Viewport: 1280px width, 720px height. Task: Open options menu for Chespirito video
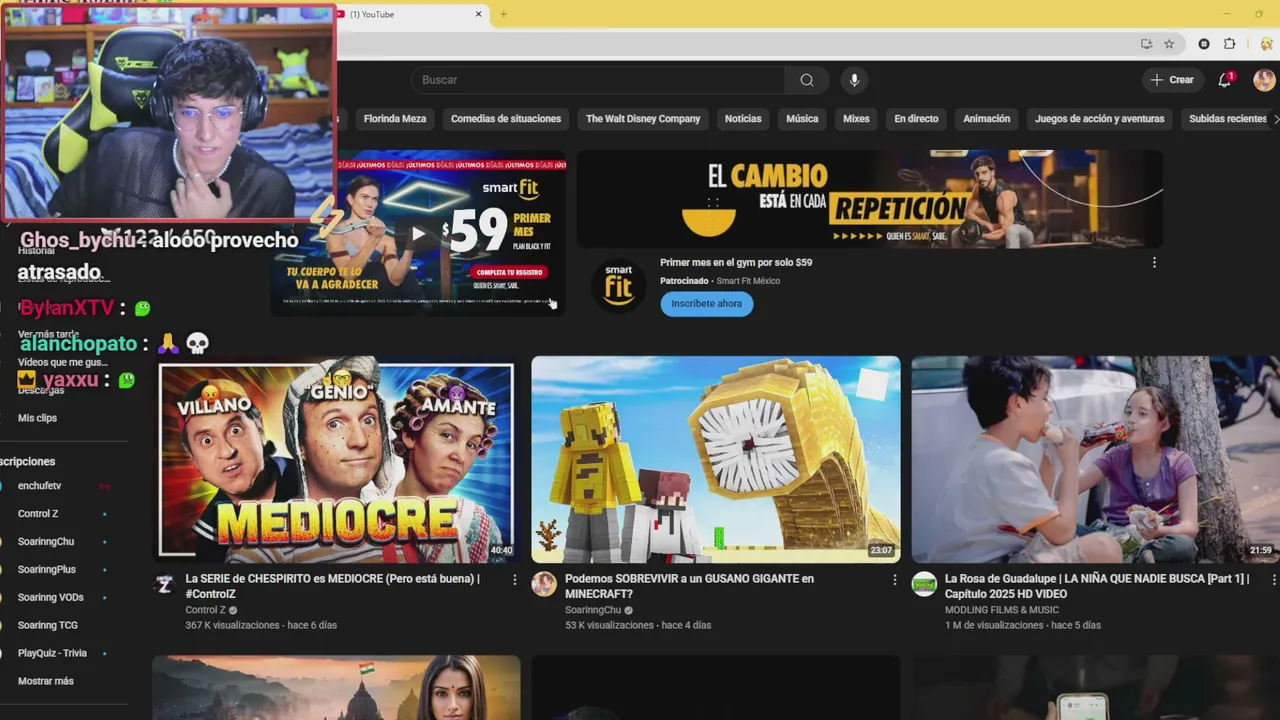point(515,579)
